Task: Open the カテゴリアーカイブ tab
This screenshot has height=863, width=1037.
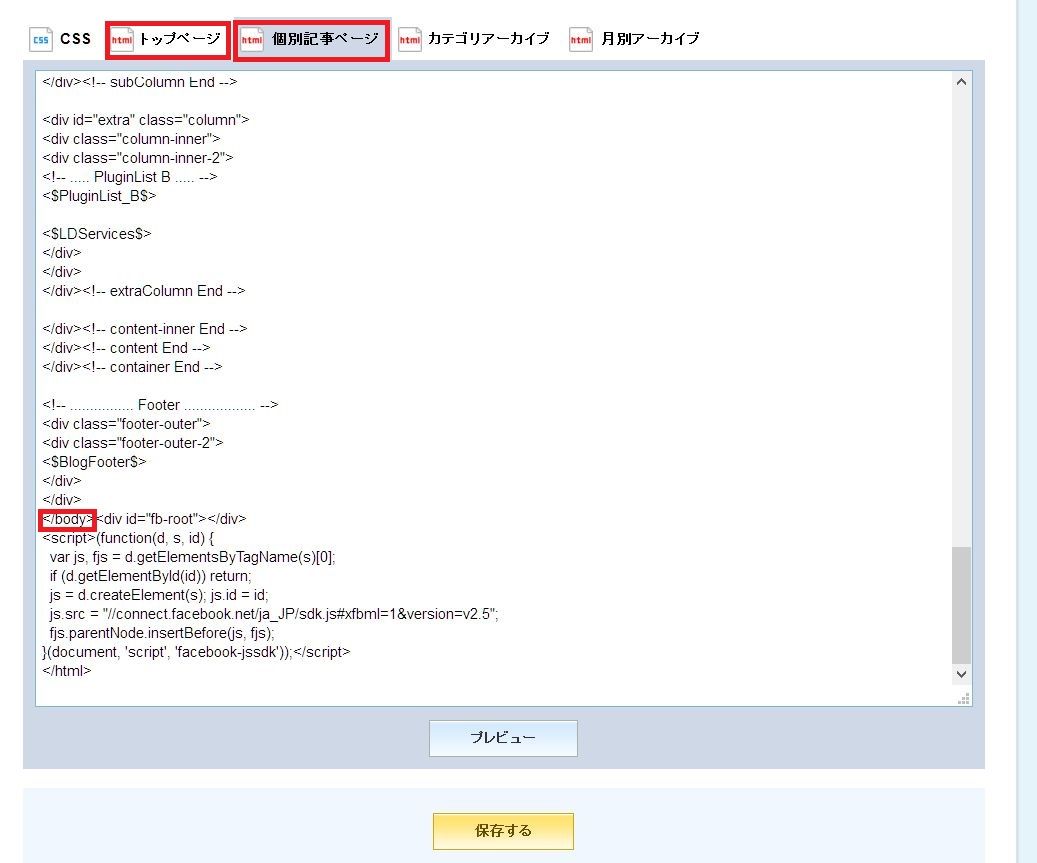Action: tap(474, 39)
